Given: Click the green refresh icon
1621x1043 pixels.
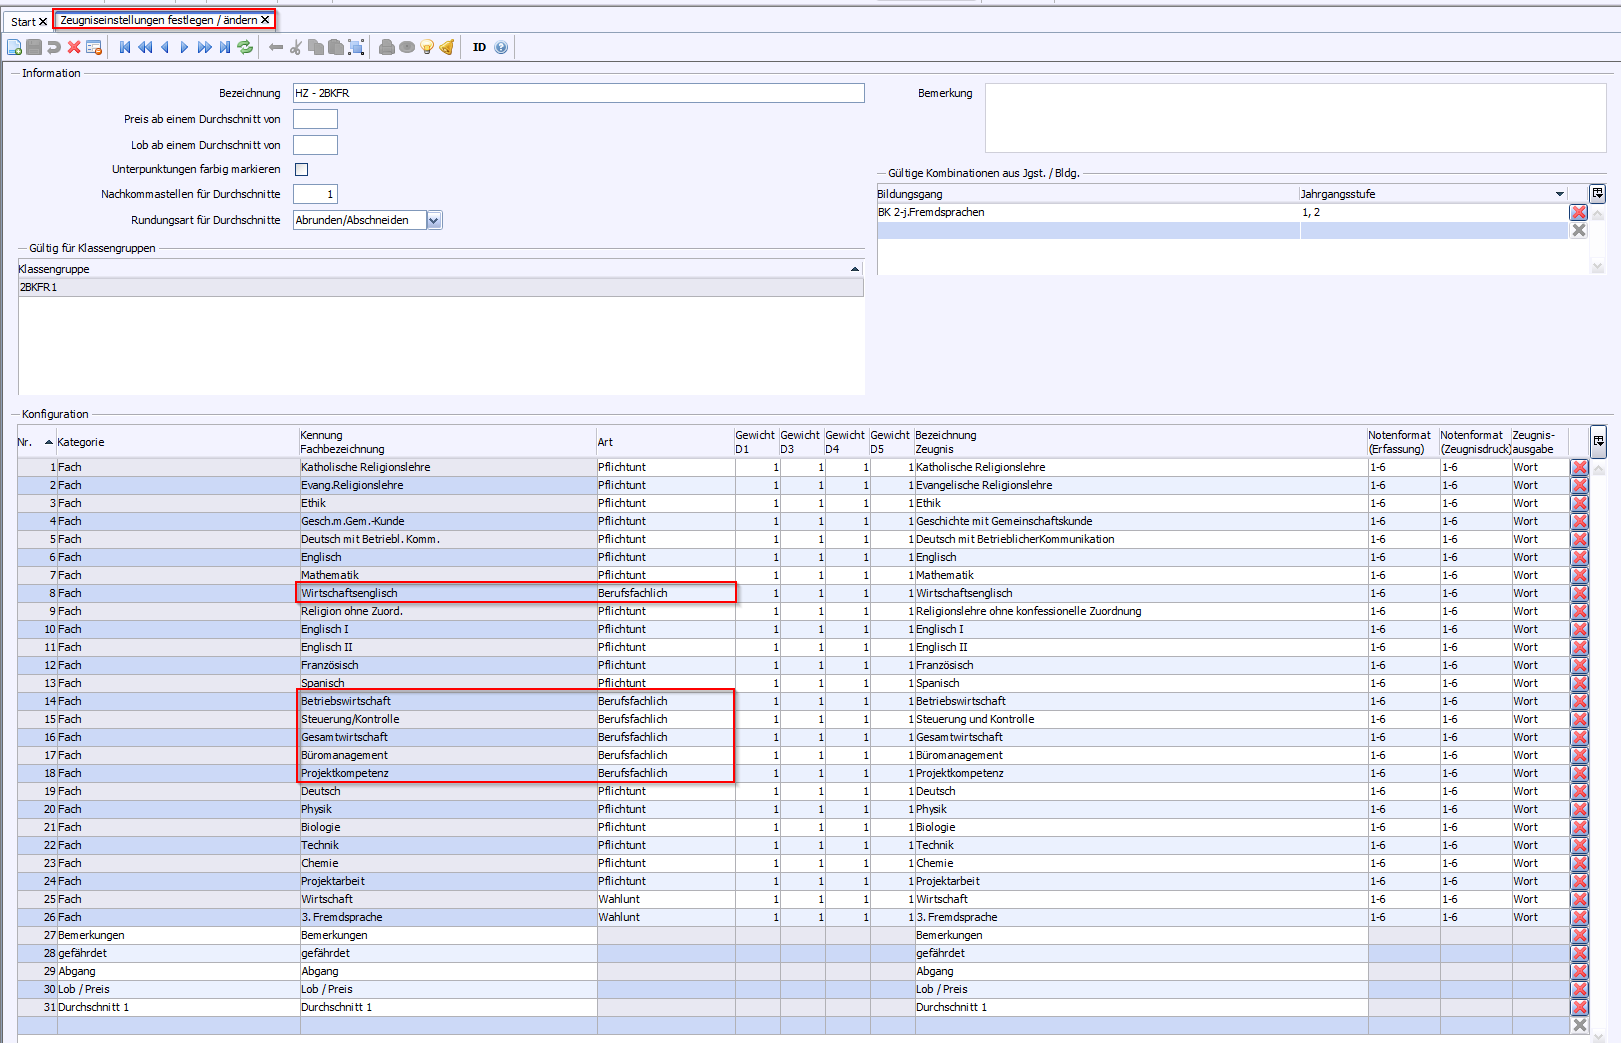Looking at the screenshot, I should (245, 47).
